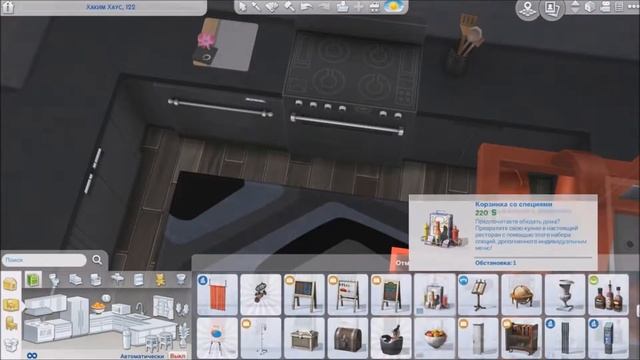Pick the podium menu stand thumbnail

(x=478, y=295)
